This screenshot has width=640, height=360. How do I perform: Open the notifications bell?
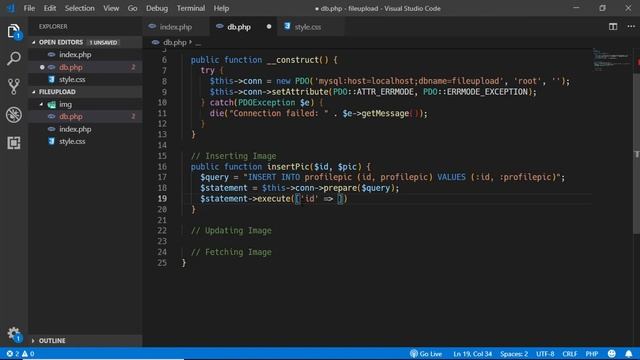(629, 354)
